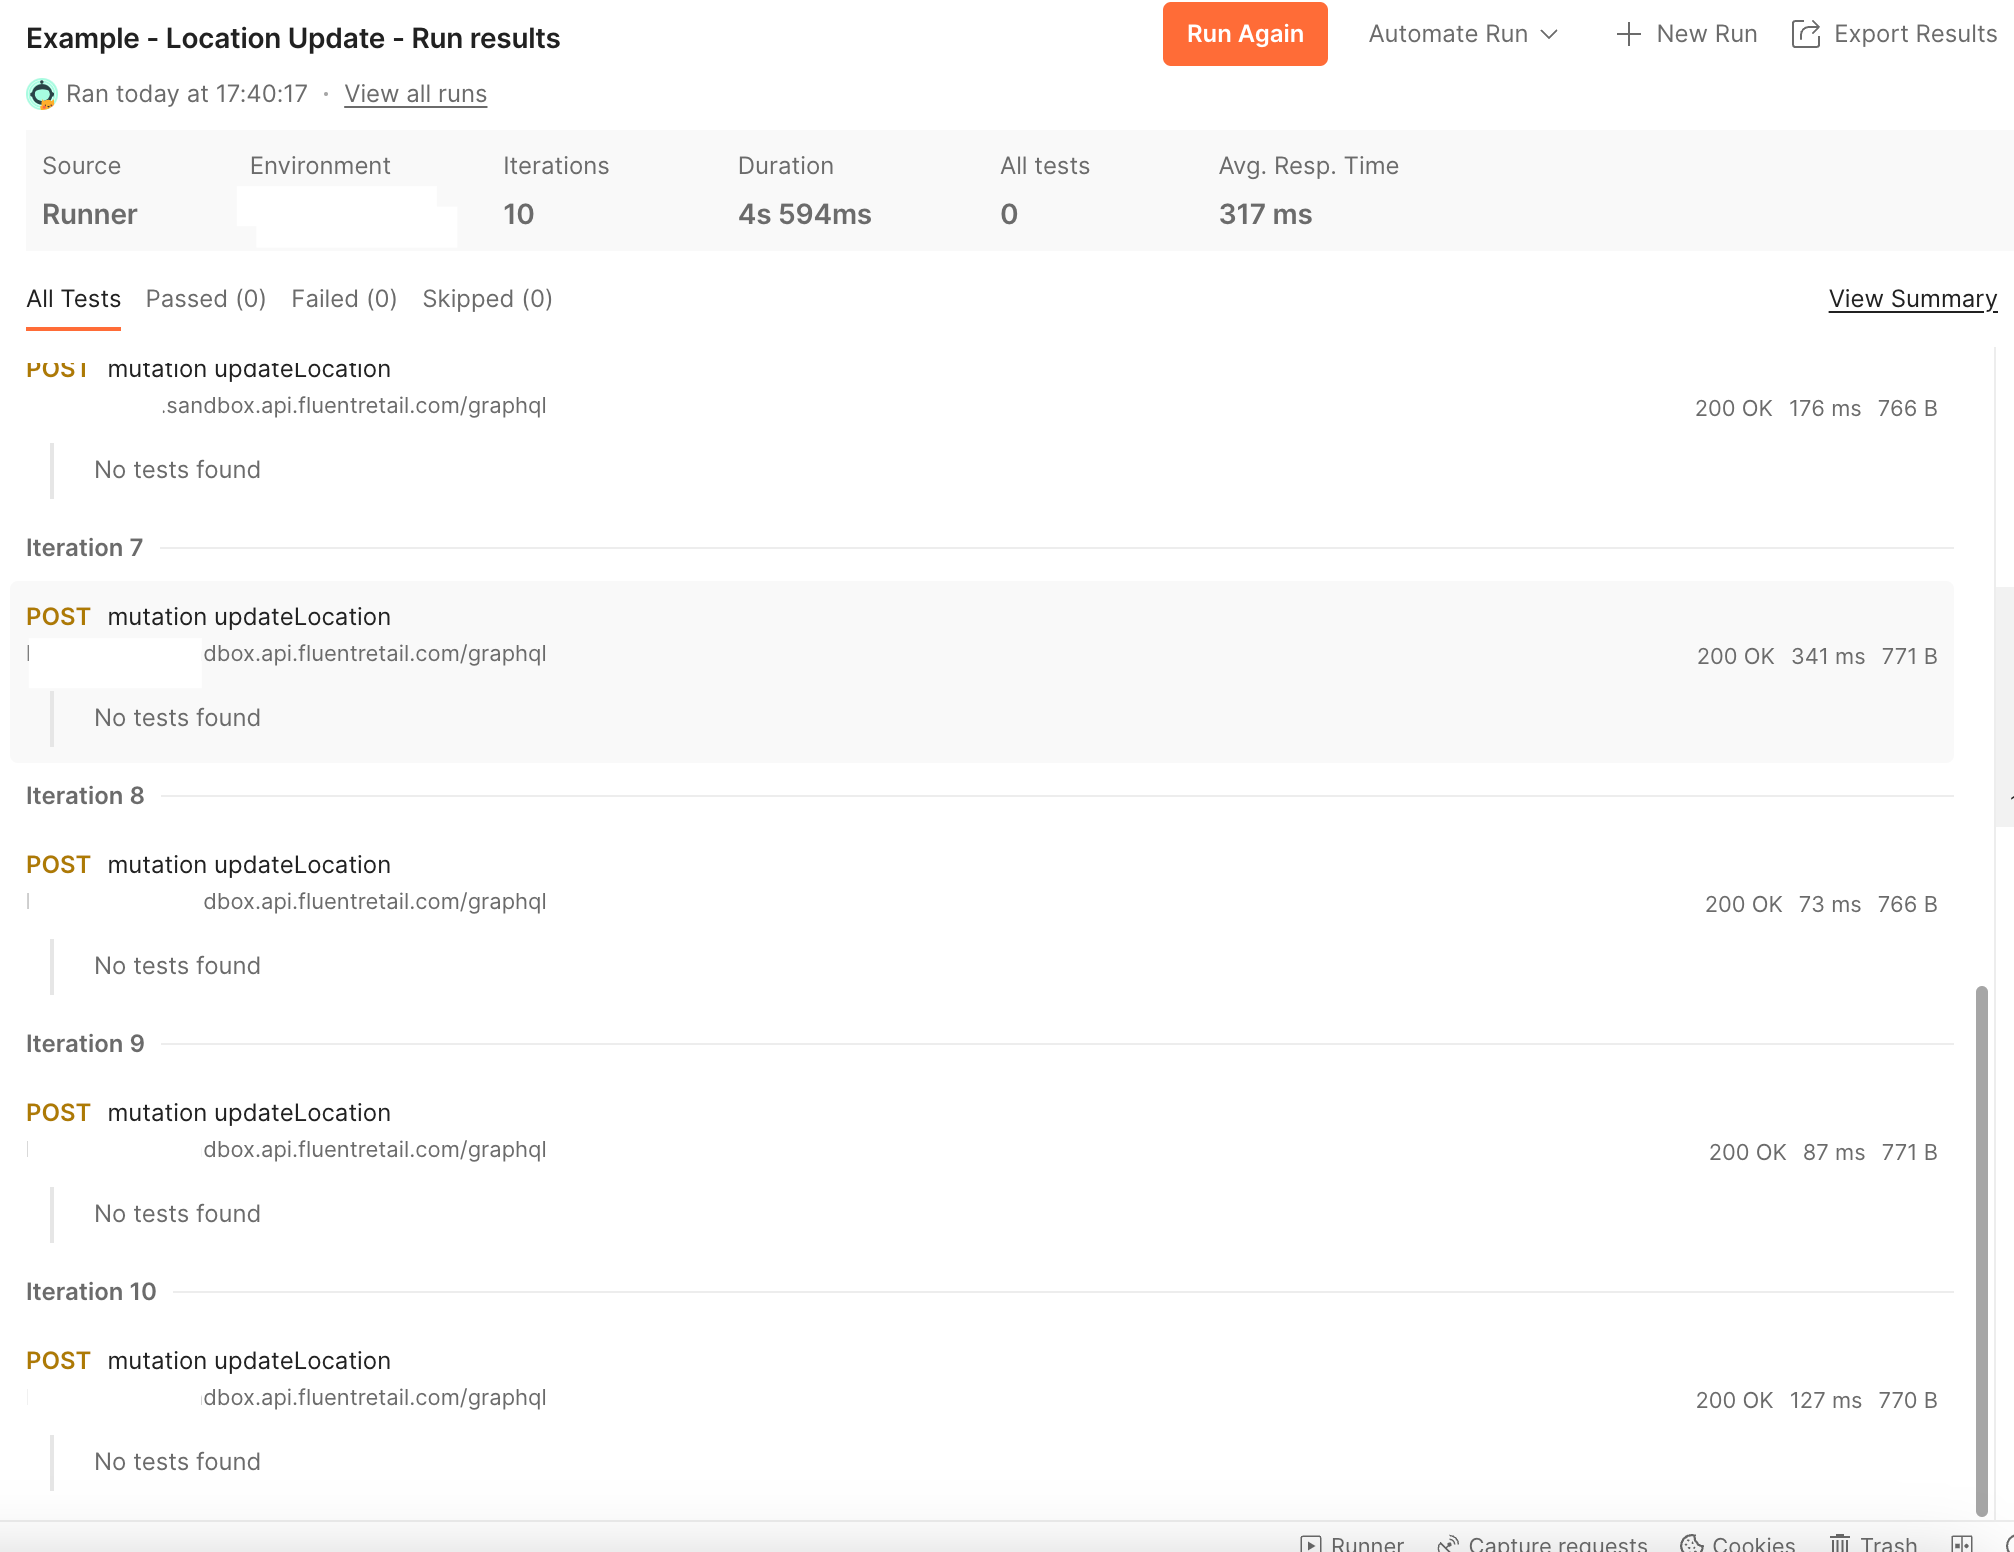Open the View Summary link
The width and height of the screenshot is (2014, 1552).
coord(1912,299)
